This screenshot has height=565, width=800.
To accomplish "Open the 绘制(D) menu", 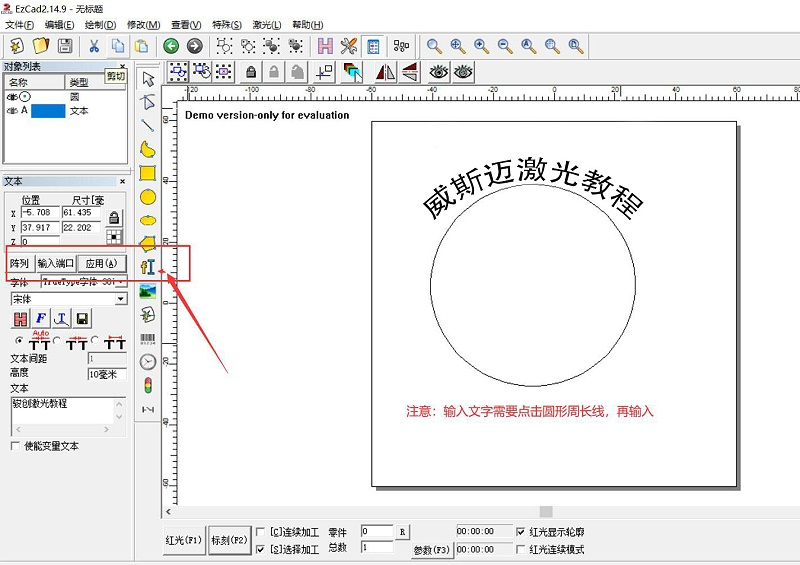I will tap(98, 24).
